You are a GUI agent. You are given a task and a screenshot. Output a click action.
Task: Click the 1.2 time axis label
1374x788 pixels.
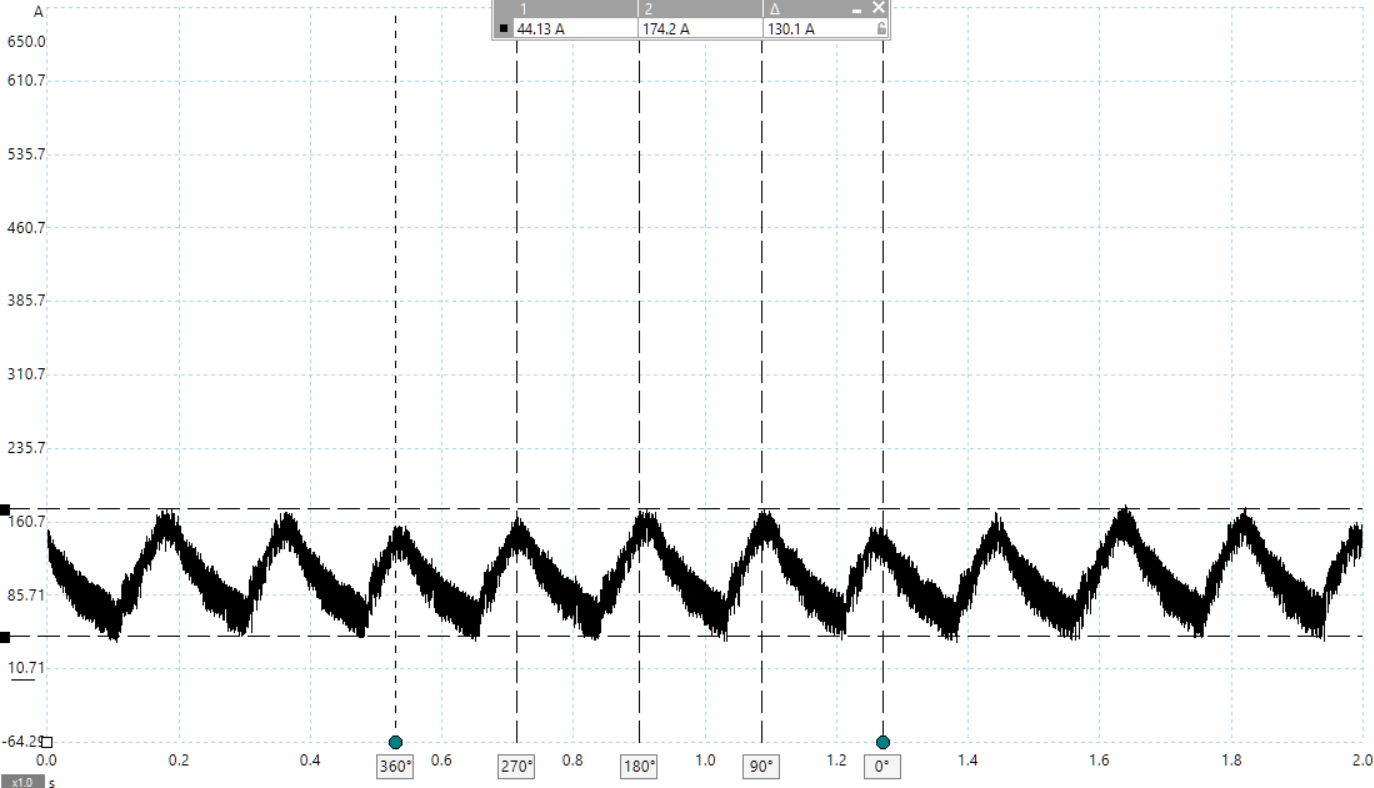(837, 760)
